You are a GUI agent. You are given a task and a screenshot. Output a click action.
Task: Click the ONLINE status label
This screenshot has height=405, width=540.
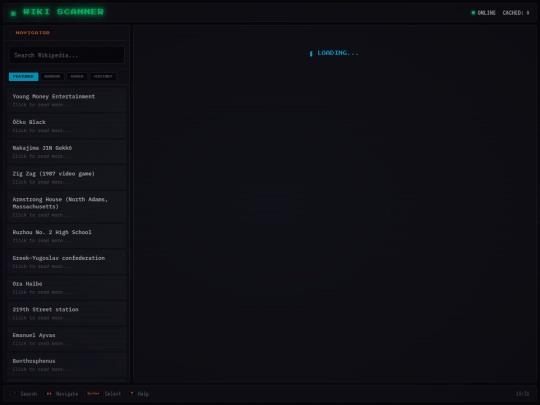click(x=487, y=13)
